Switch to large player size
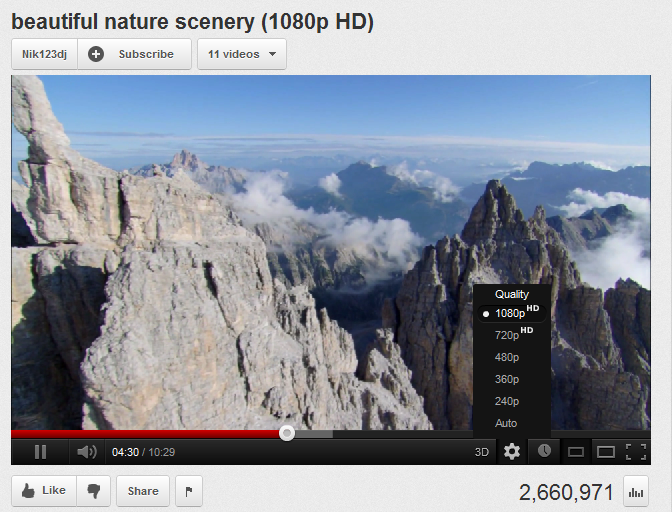The width and height of the screenshot is (672, 513). [605, 452]
